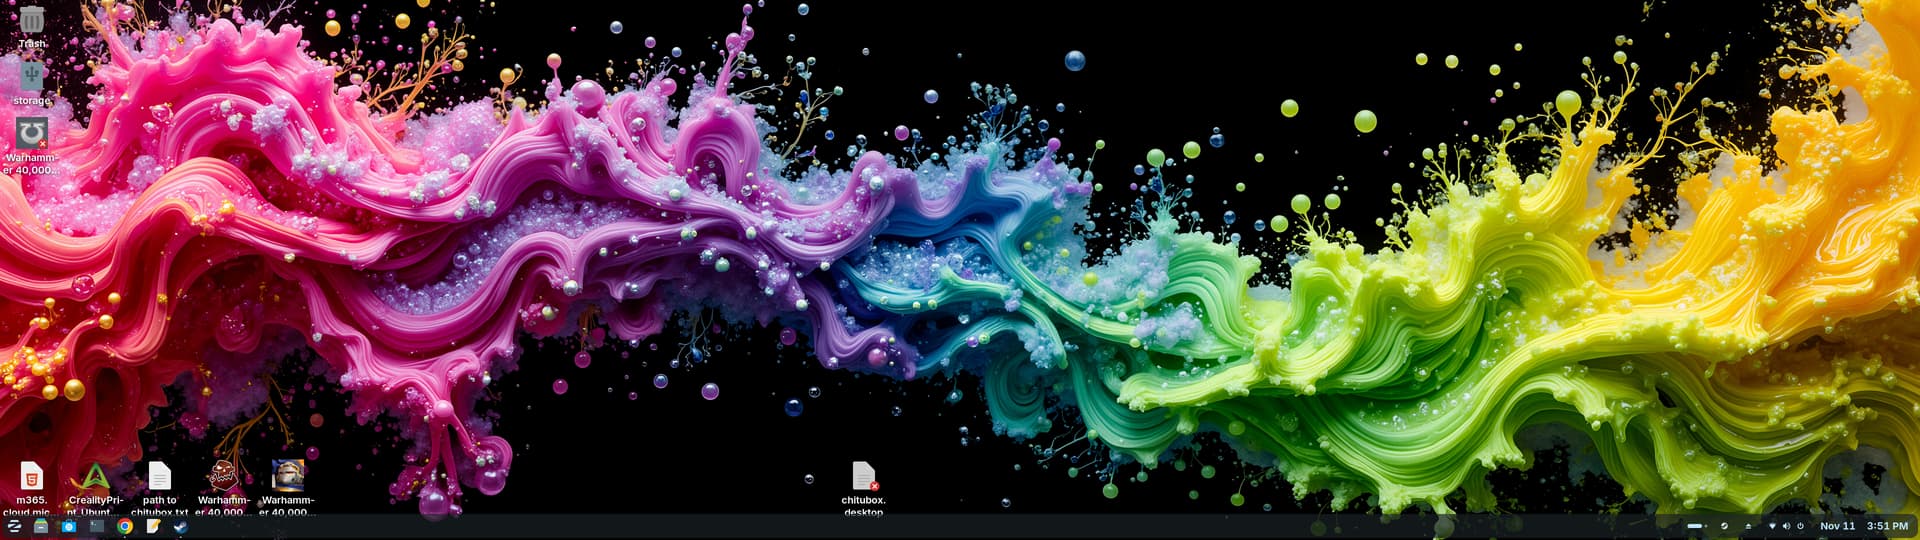Open the Software store from taskbar

tap(69, 526)
